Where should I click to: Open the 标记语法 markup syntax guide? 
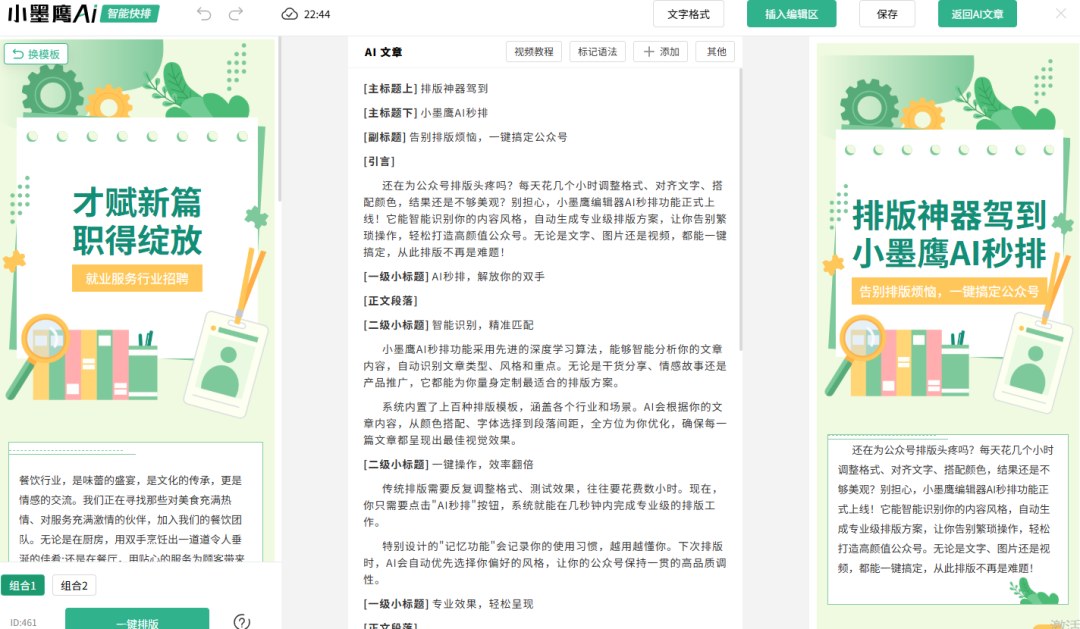[597, 52]
